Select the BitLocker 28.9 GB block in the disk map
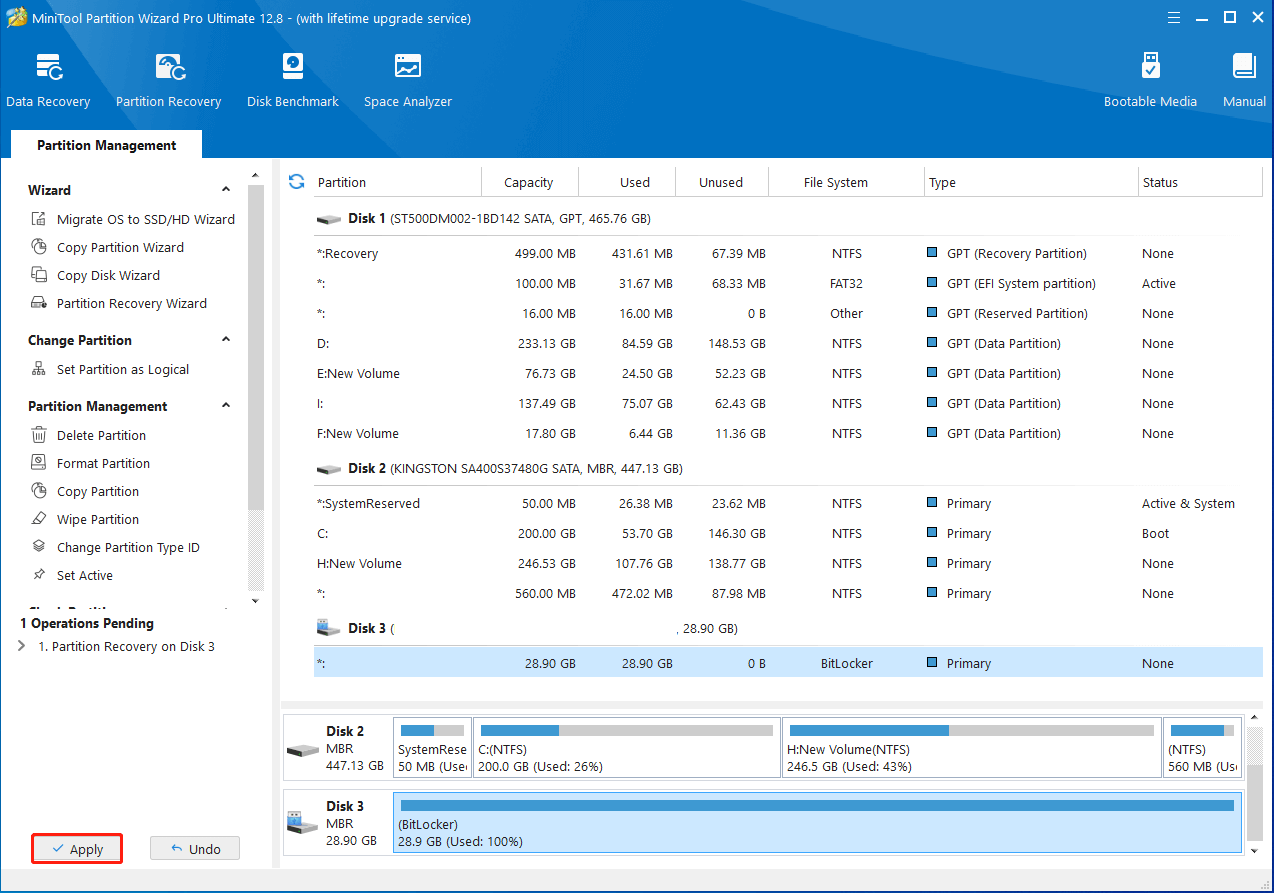Viewport: 1274px width, 893px height. (817, 823)
